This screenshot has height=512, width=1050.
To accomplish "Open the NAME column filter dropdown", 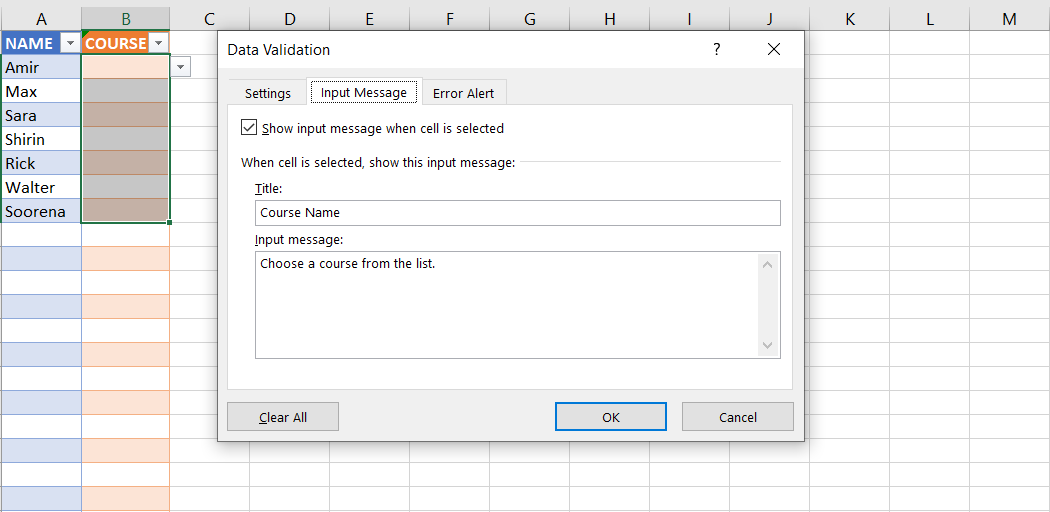I will tap(69, 43).
